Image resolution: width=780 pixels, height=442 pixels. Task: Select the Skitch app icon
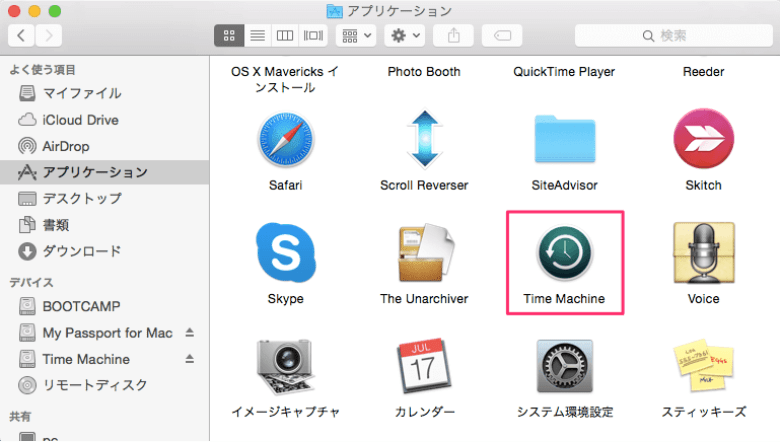click(703, 139)
